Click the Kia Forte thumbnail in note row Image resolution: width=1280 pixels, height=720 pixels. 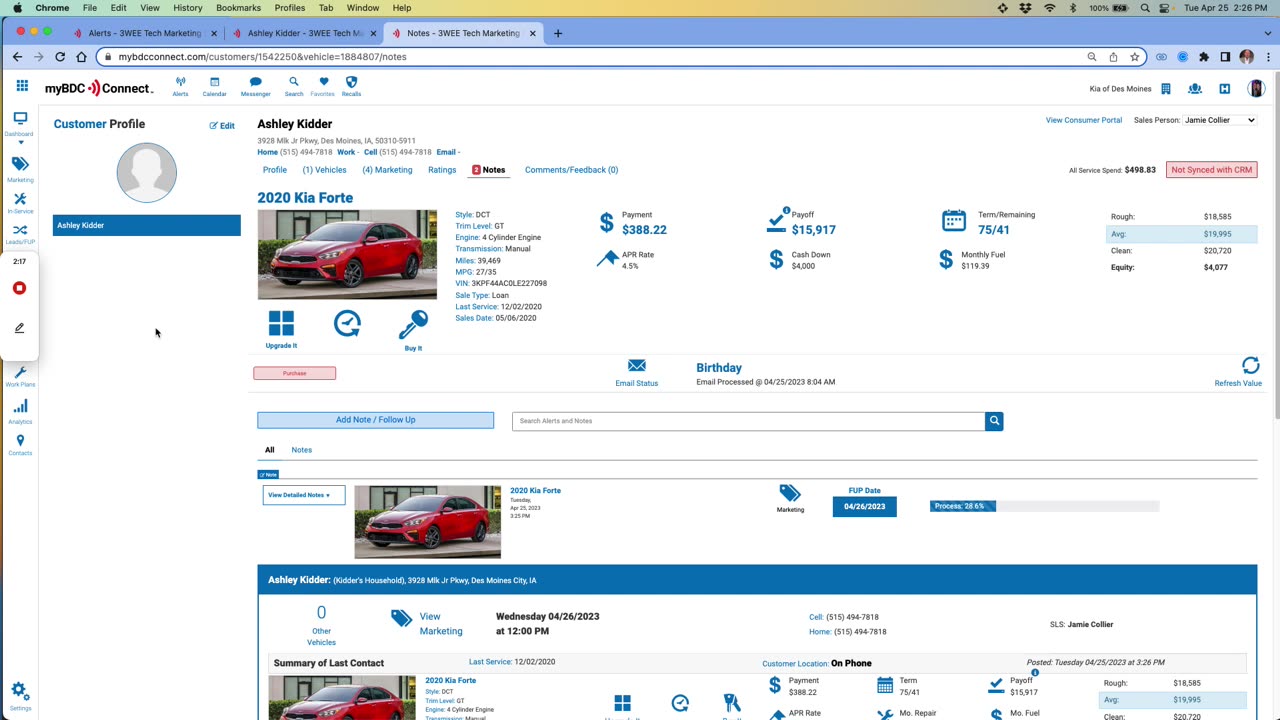point(427,522)
